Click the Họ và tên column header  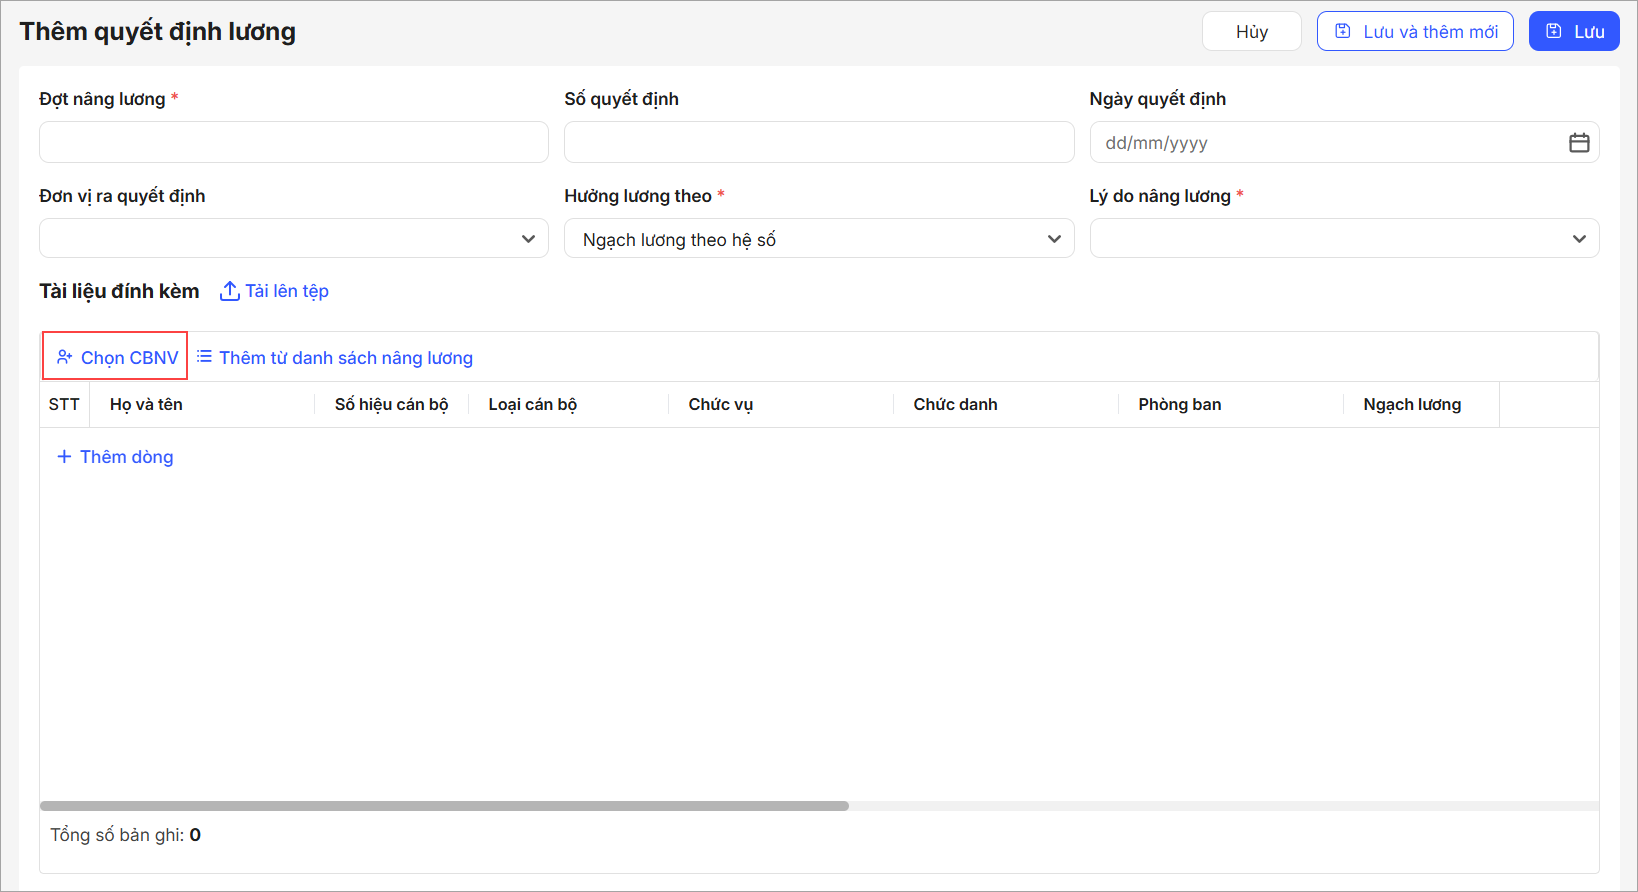146,404
